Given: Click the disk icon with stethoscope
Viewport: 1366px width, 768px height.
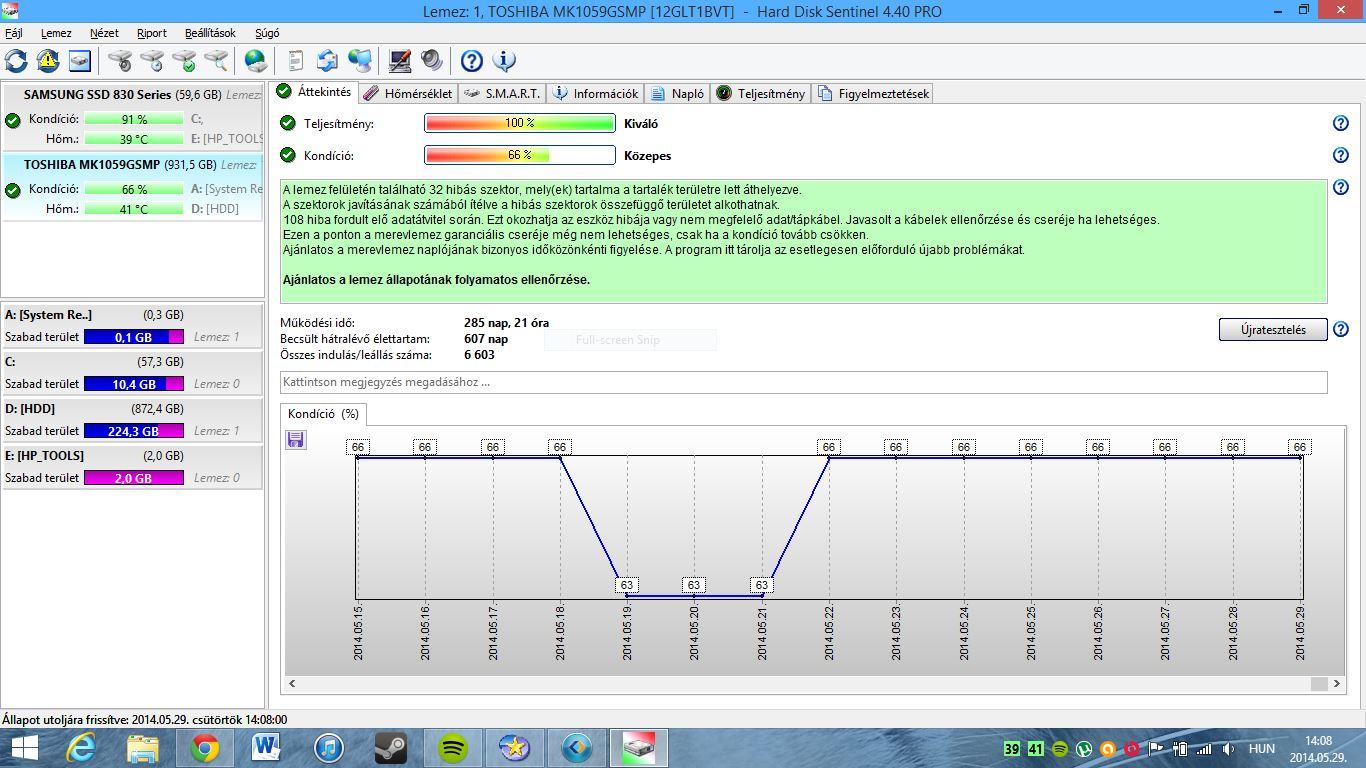Looking at the screenshot, I should (x=120, y=61).
